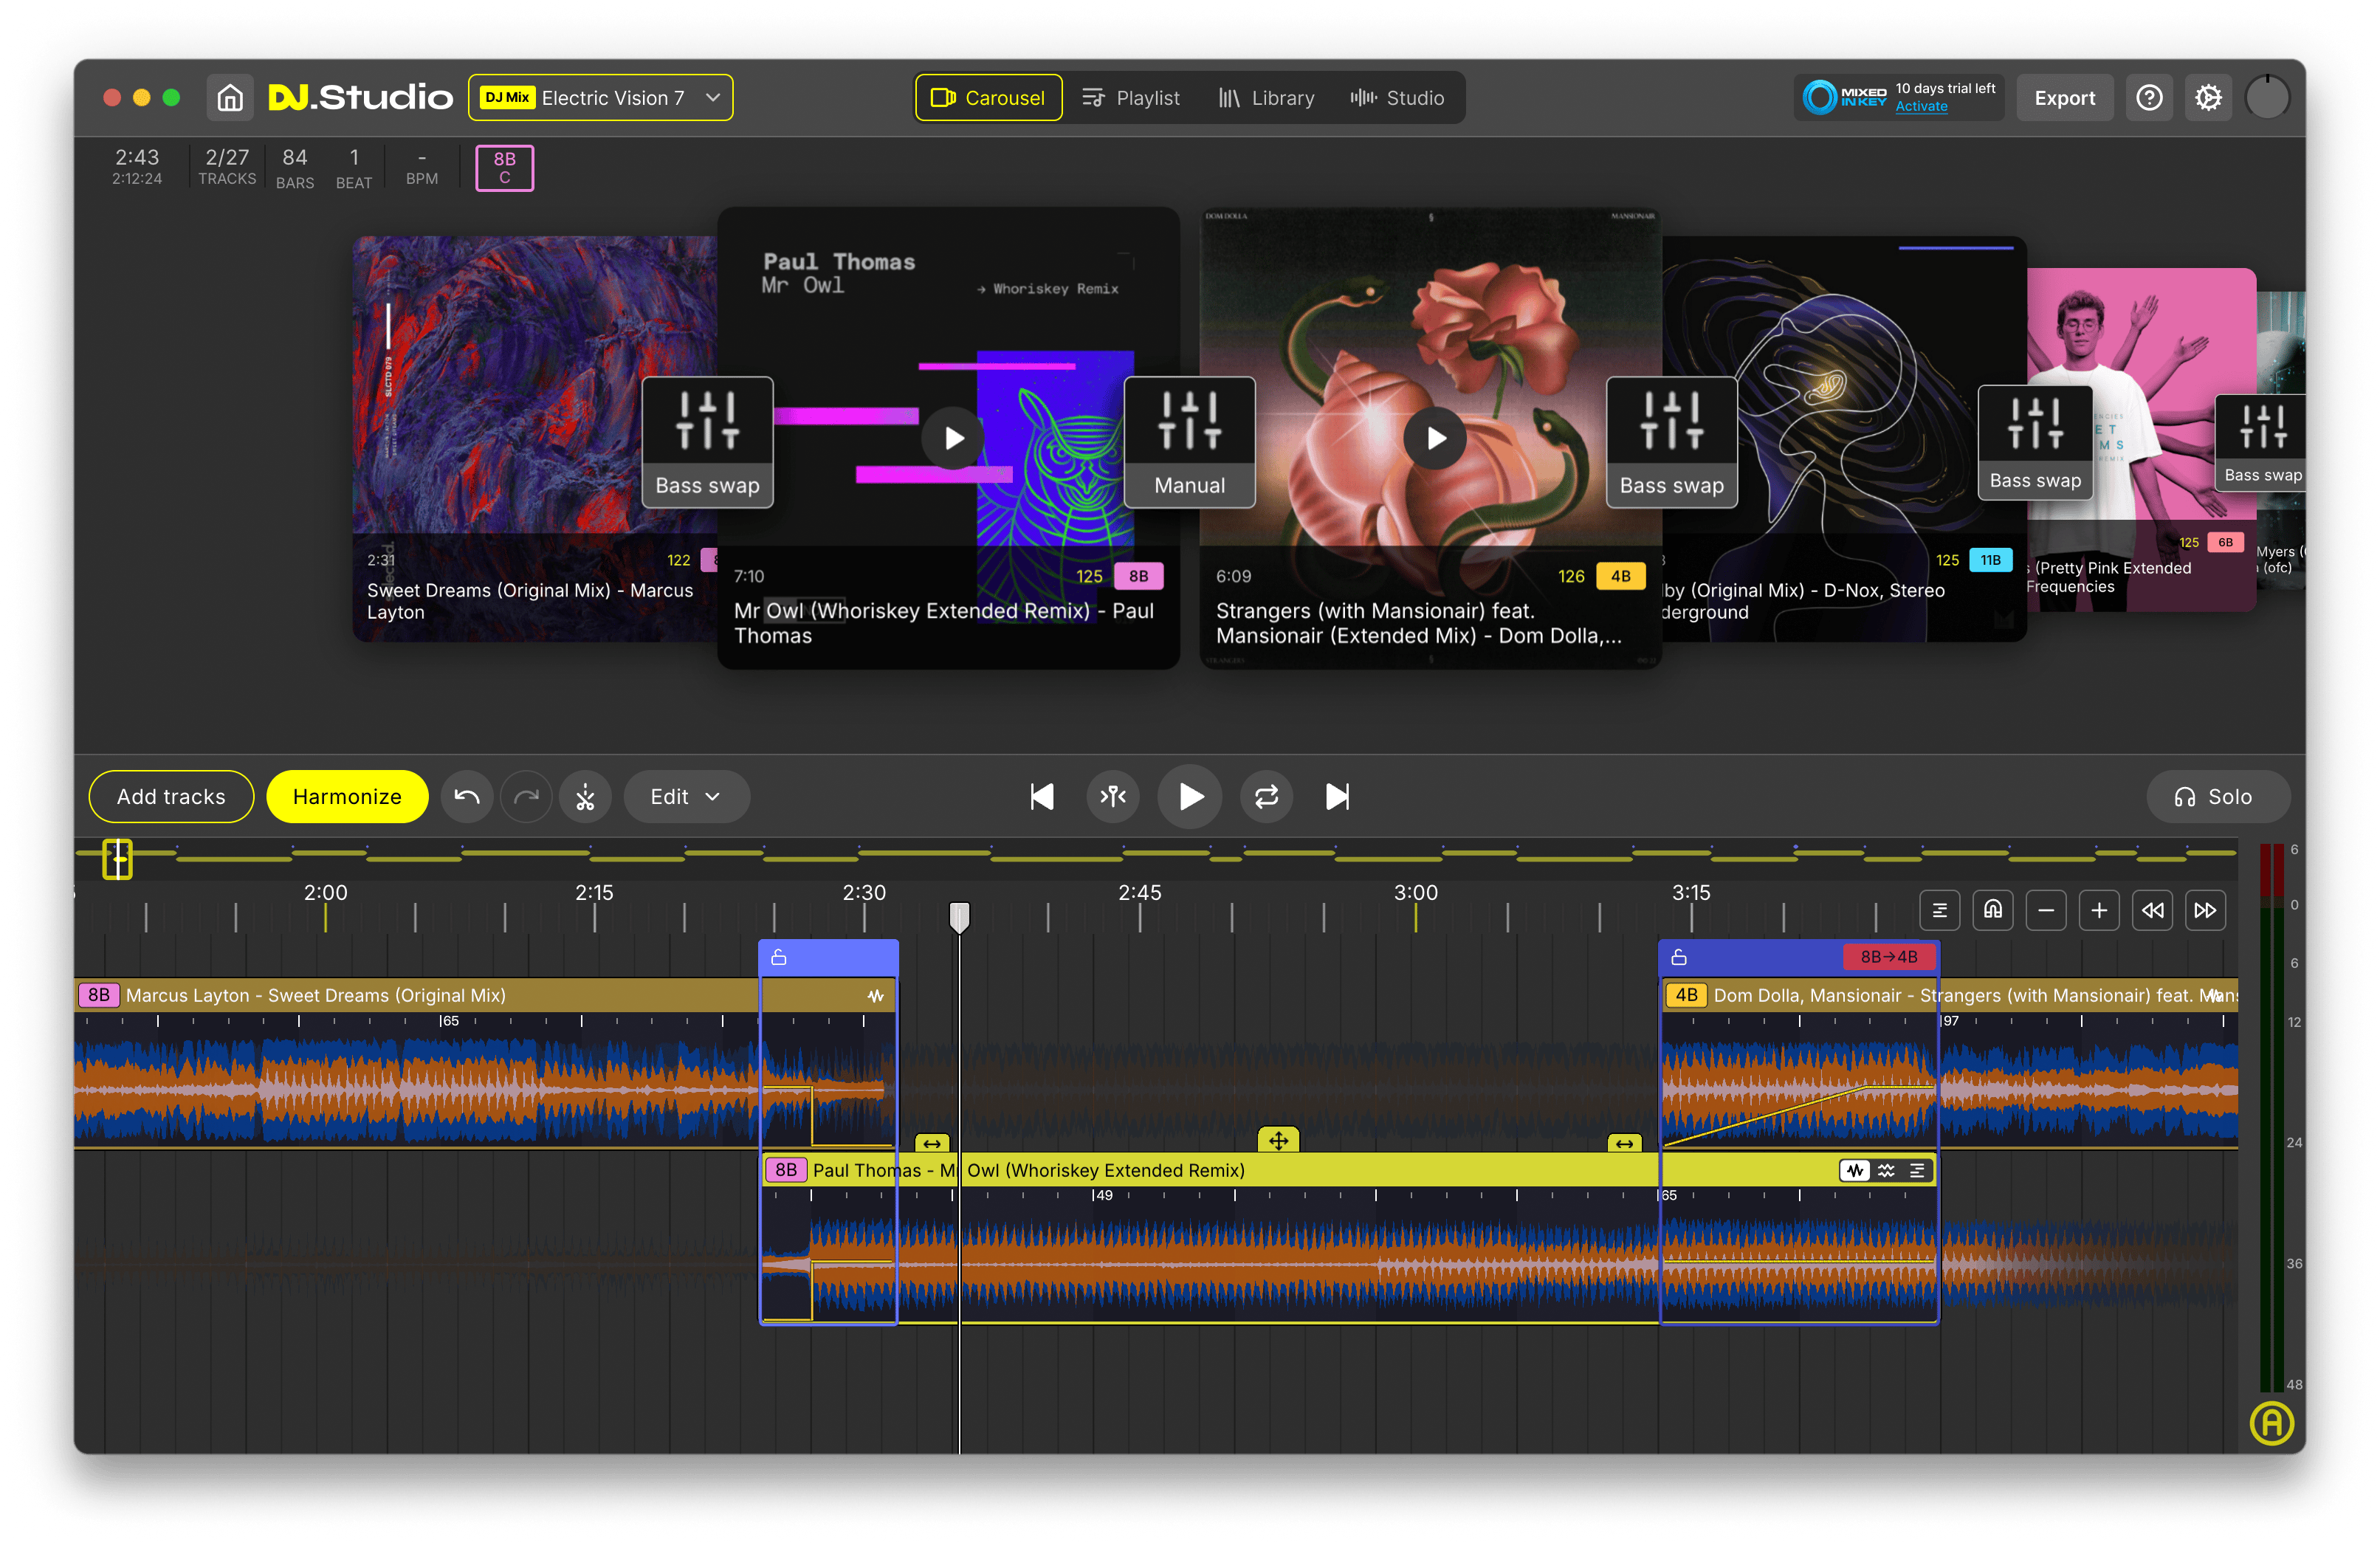Select the Sweet Dreams album artwork card

pyautogui.click(x=534, y=438)
